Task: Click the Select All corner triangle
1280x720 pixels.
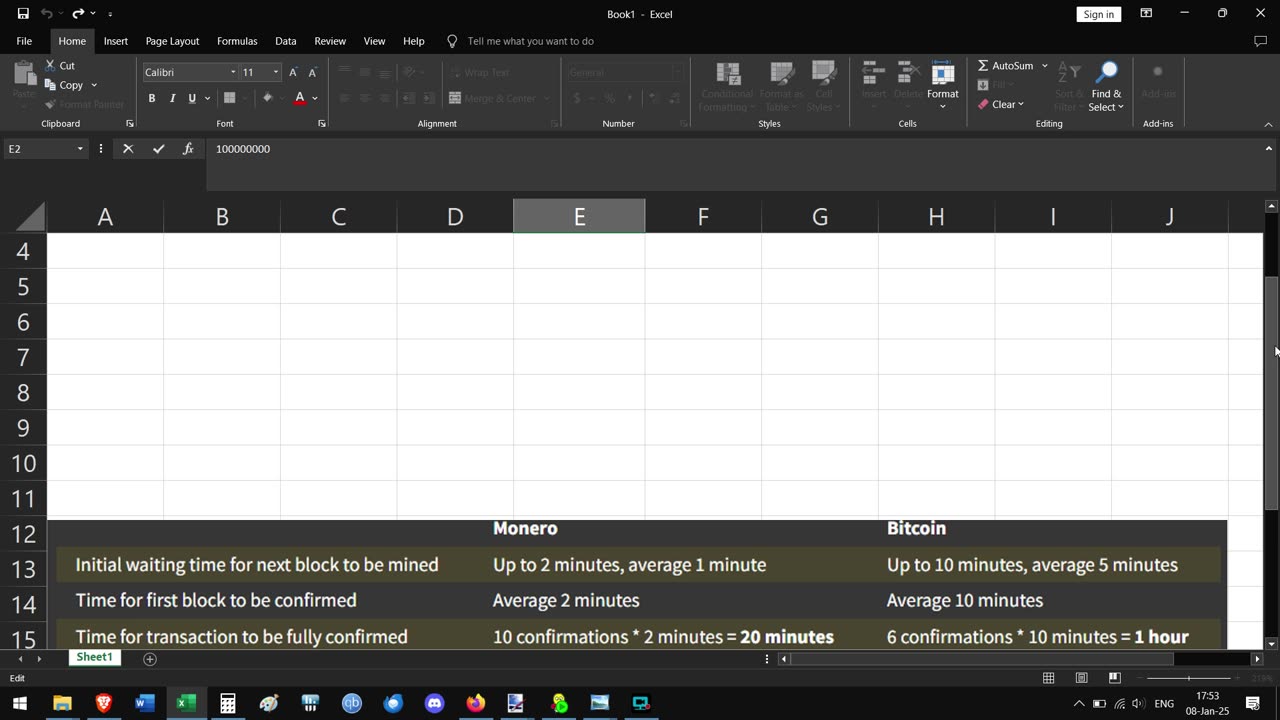Action: pos(30,217)
